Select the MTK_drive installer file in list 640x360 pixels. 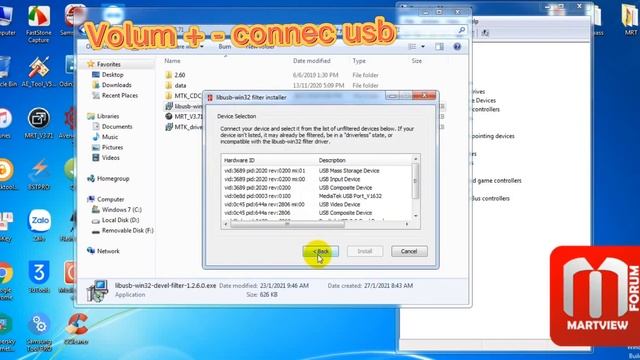[x=184, y=127]
